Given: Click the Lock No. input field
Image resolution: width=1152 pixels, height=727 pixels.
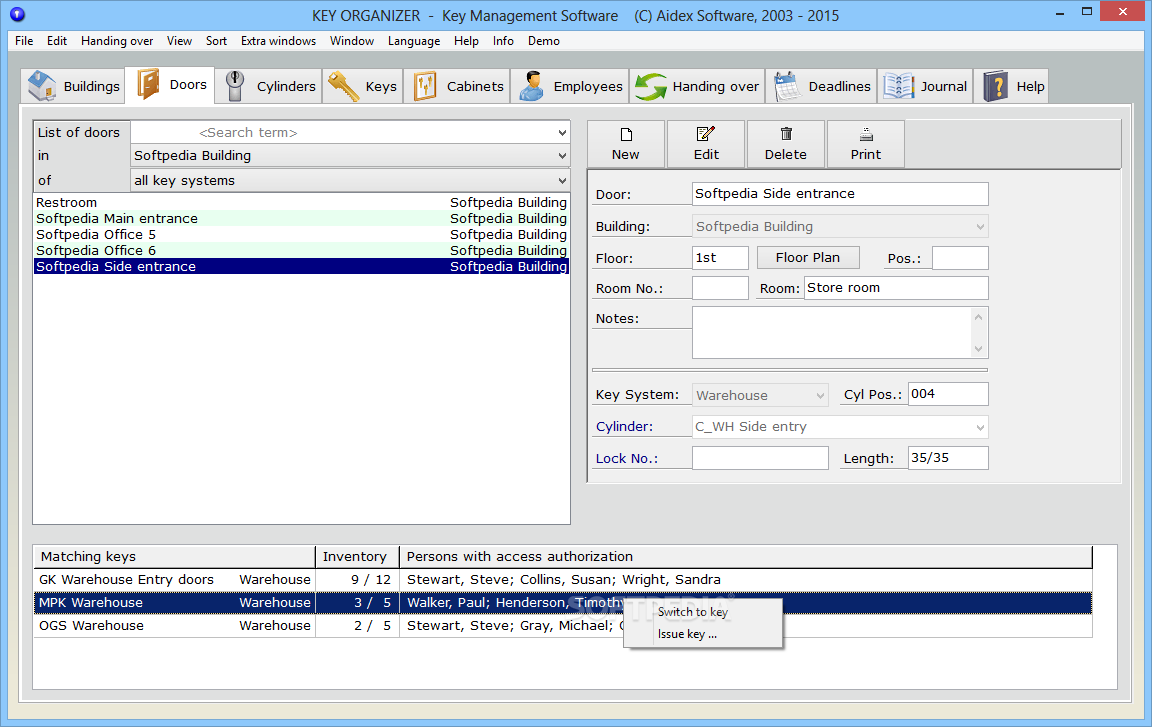Looking at the screenshot, I should pyautogui.click(x=760, y=458).
